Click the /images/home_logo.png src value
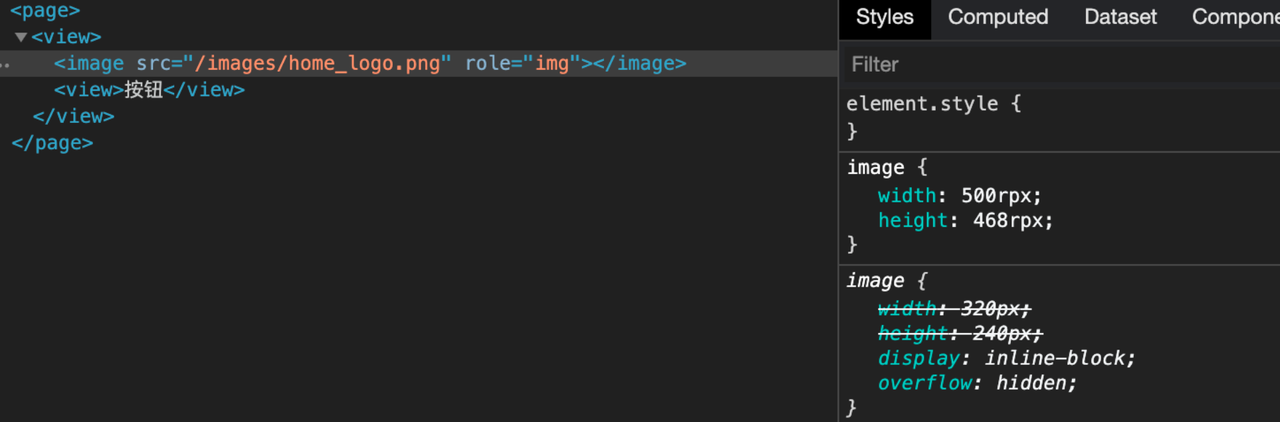1280x422 pixels. click(x=318, y=63)
